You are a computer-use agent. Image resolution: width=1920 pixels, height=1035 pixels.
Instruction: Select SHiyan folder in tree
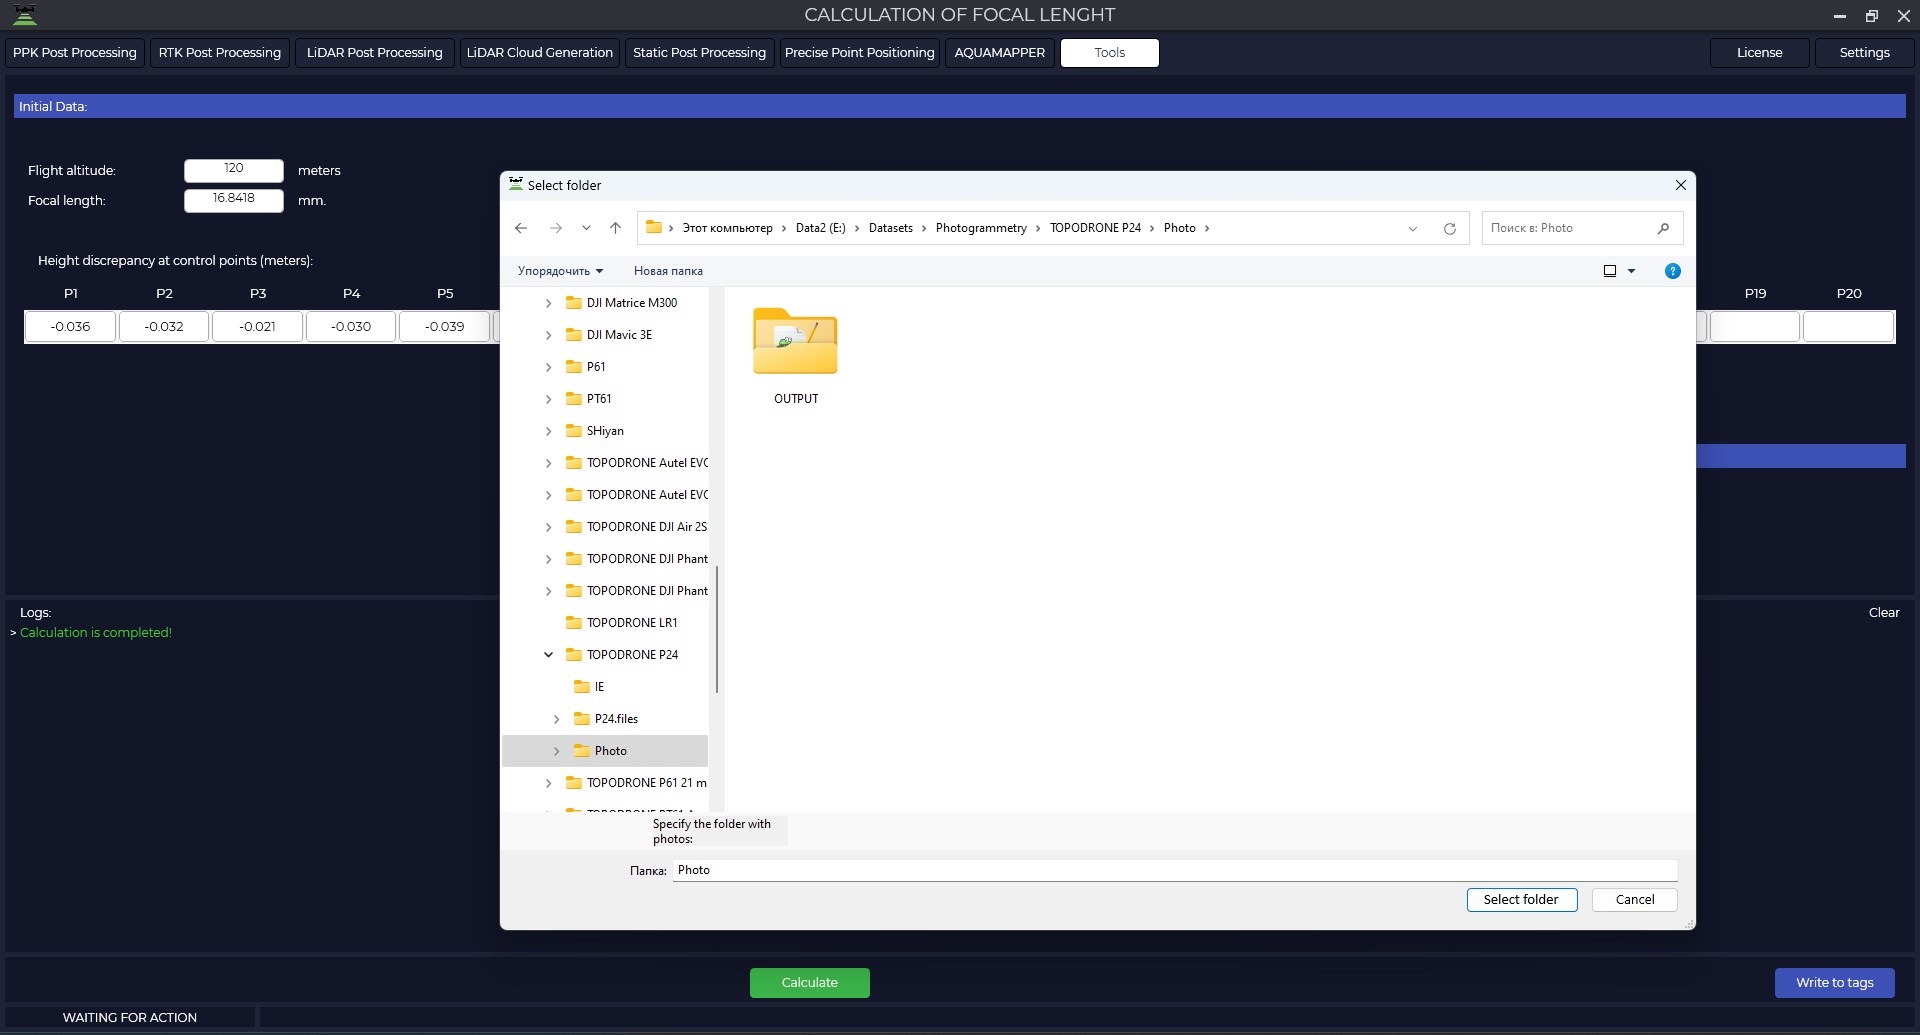pos(604,431)
